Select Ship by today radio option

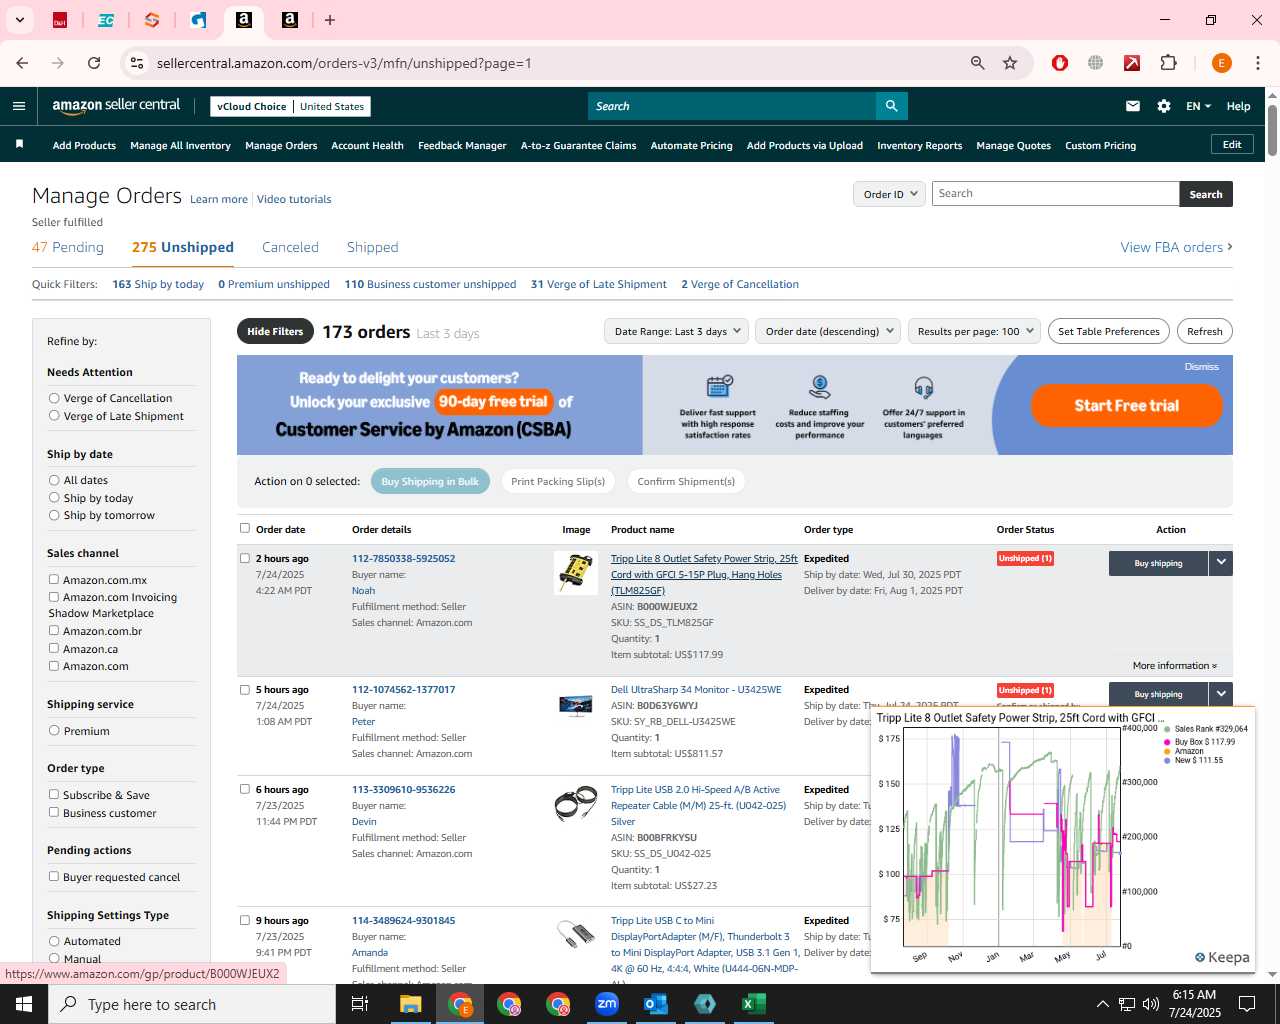[54, 498]
